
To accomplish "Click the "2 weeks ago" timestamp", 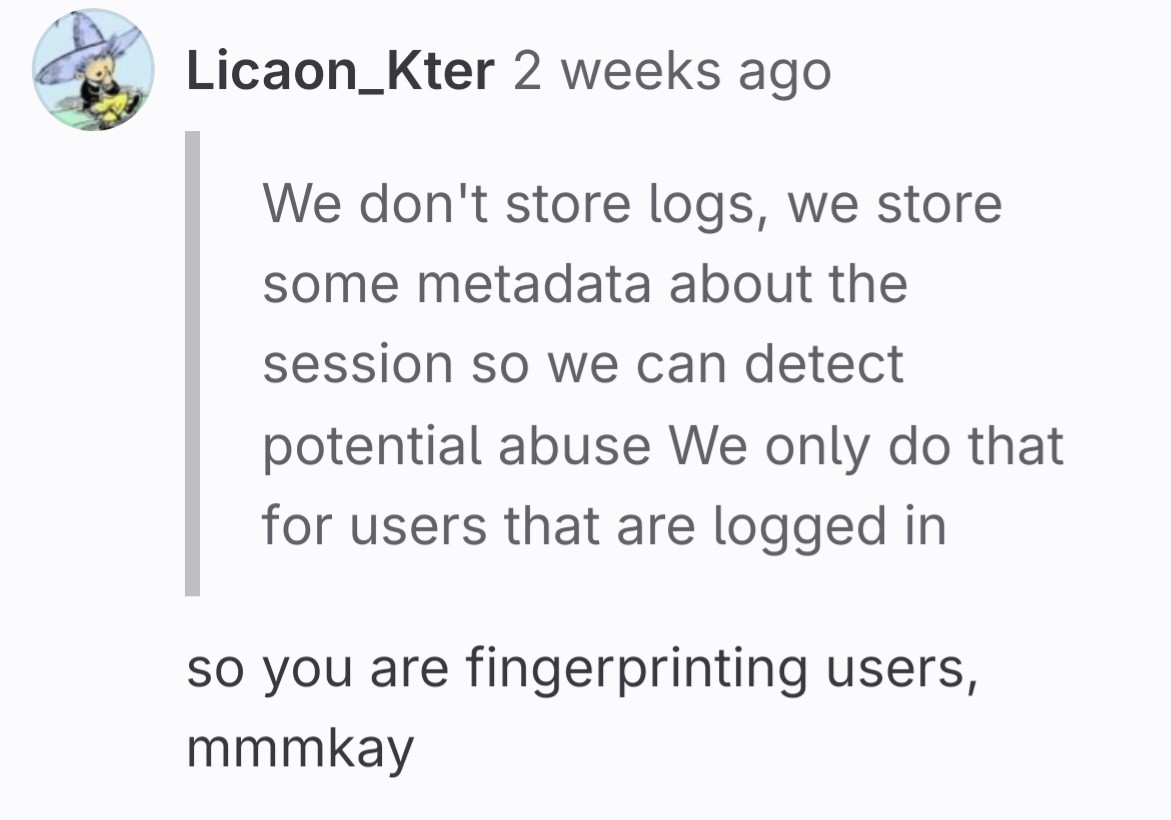I will pos(671,72).
